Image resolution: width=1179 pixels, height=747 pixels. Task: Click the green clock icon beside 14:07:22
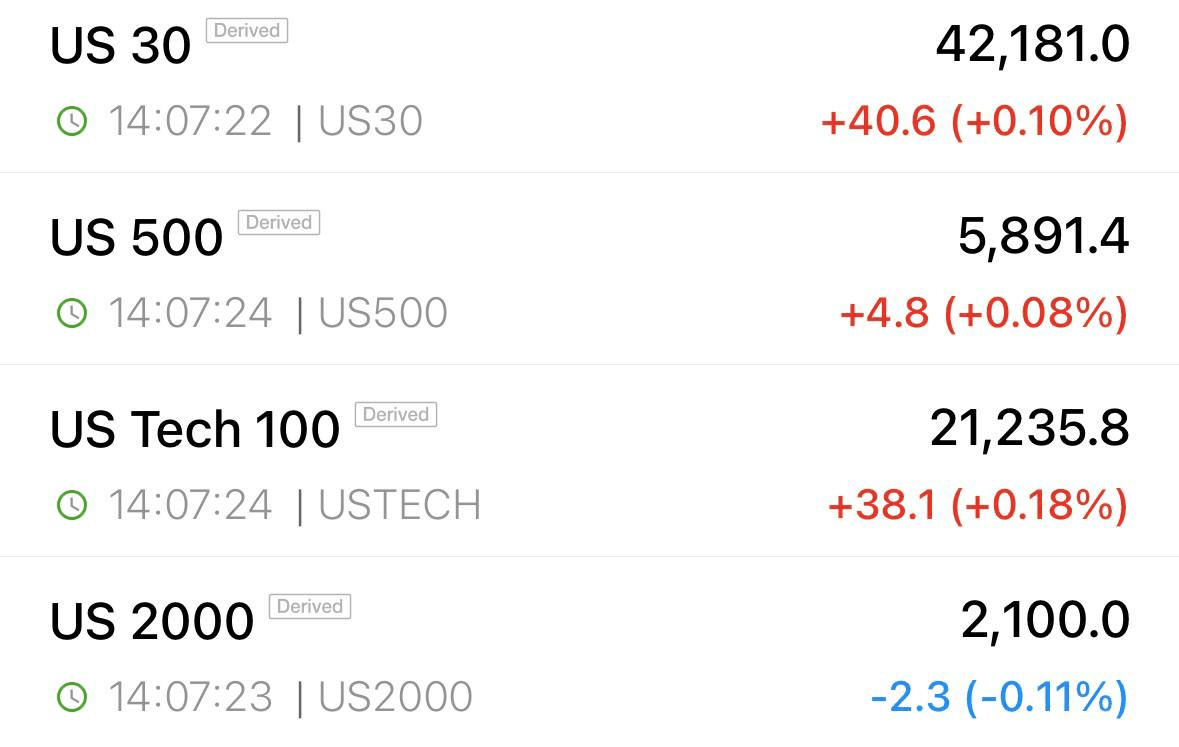(x=72, y=121)
